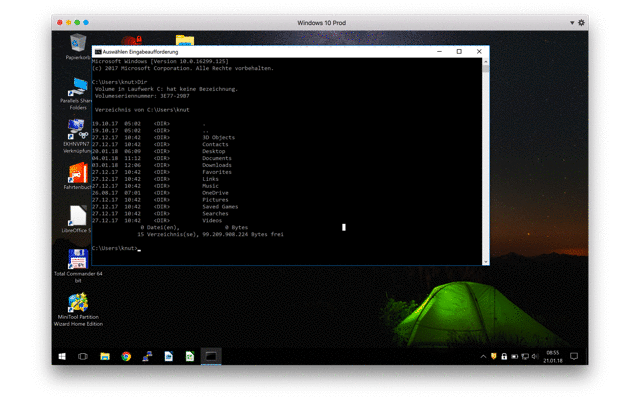This screenshot has height=400, width=640.
Task: Click the console scrollbar thumb
Action: (486, 69)
